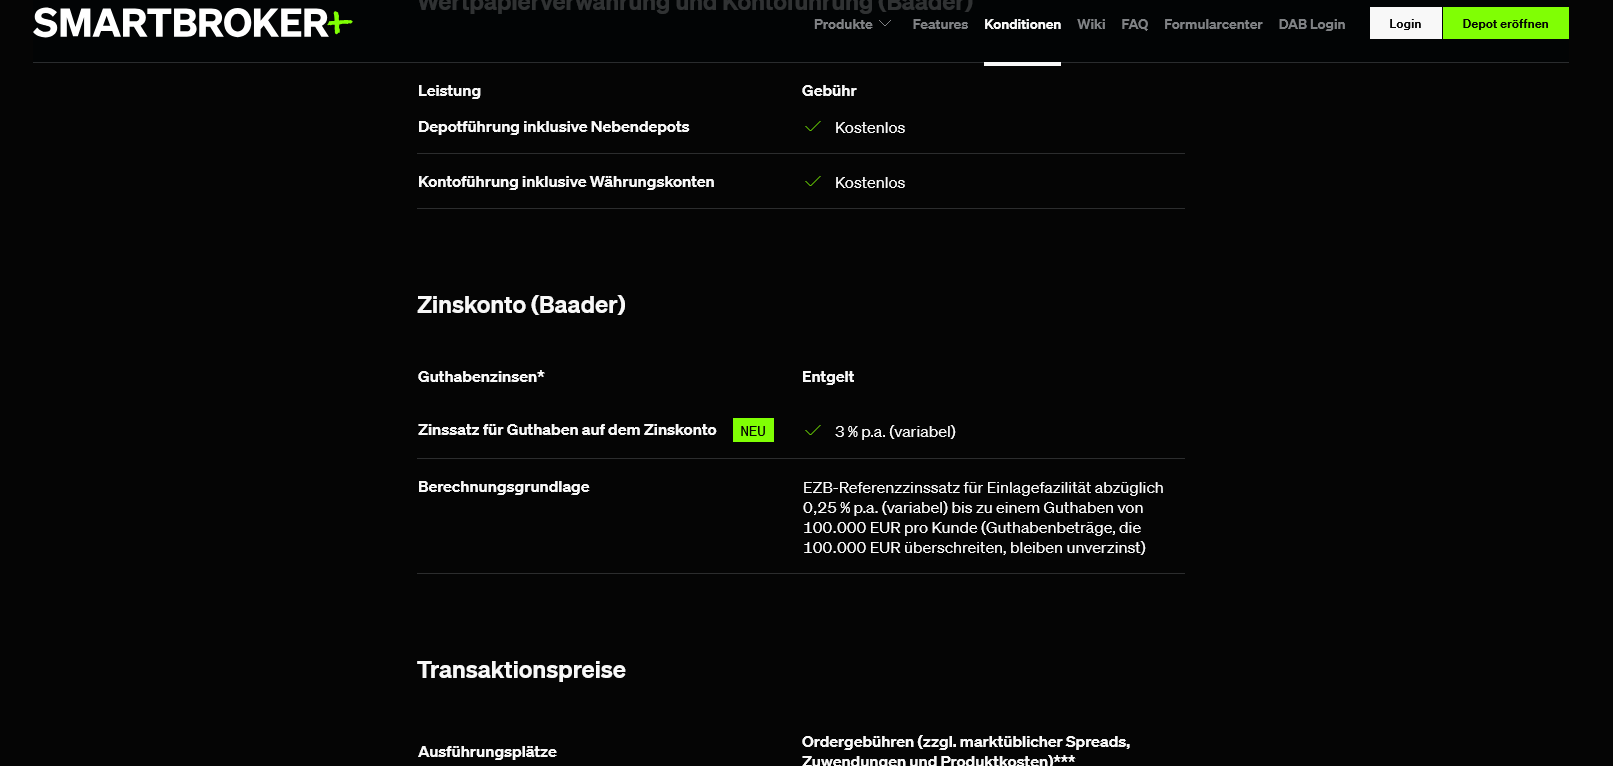
Task: Select the Konditionen nav item
Action: tap(1022, 24)
